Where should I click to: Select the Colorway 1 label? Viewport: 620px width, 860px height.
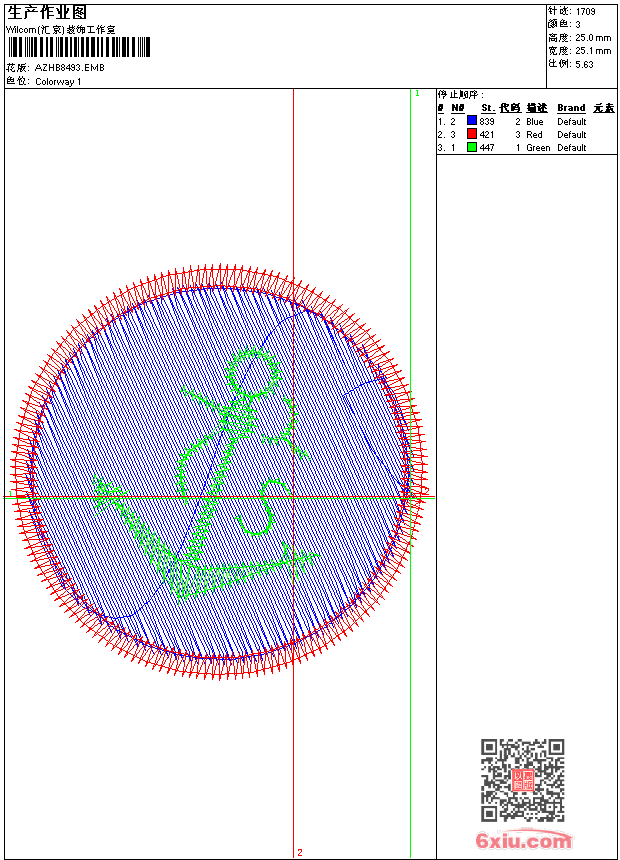(58, 82)
